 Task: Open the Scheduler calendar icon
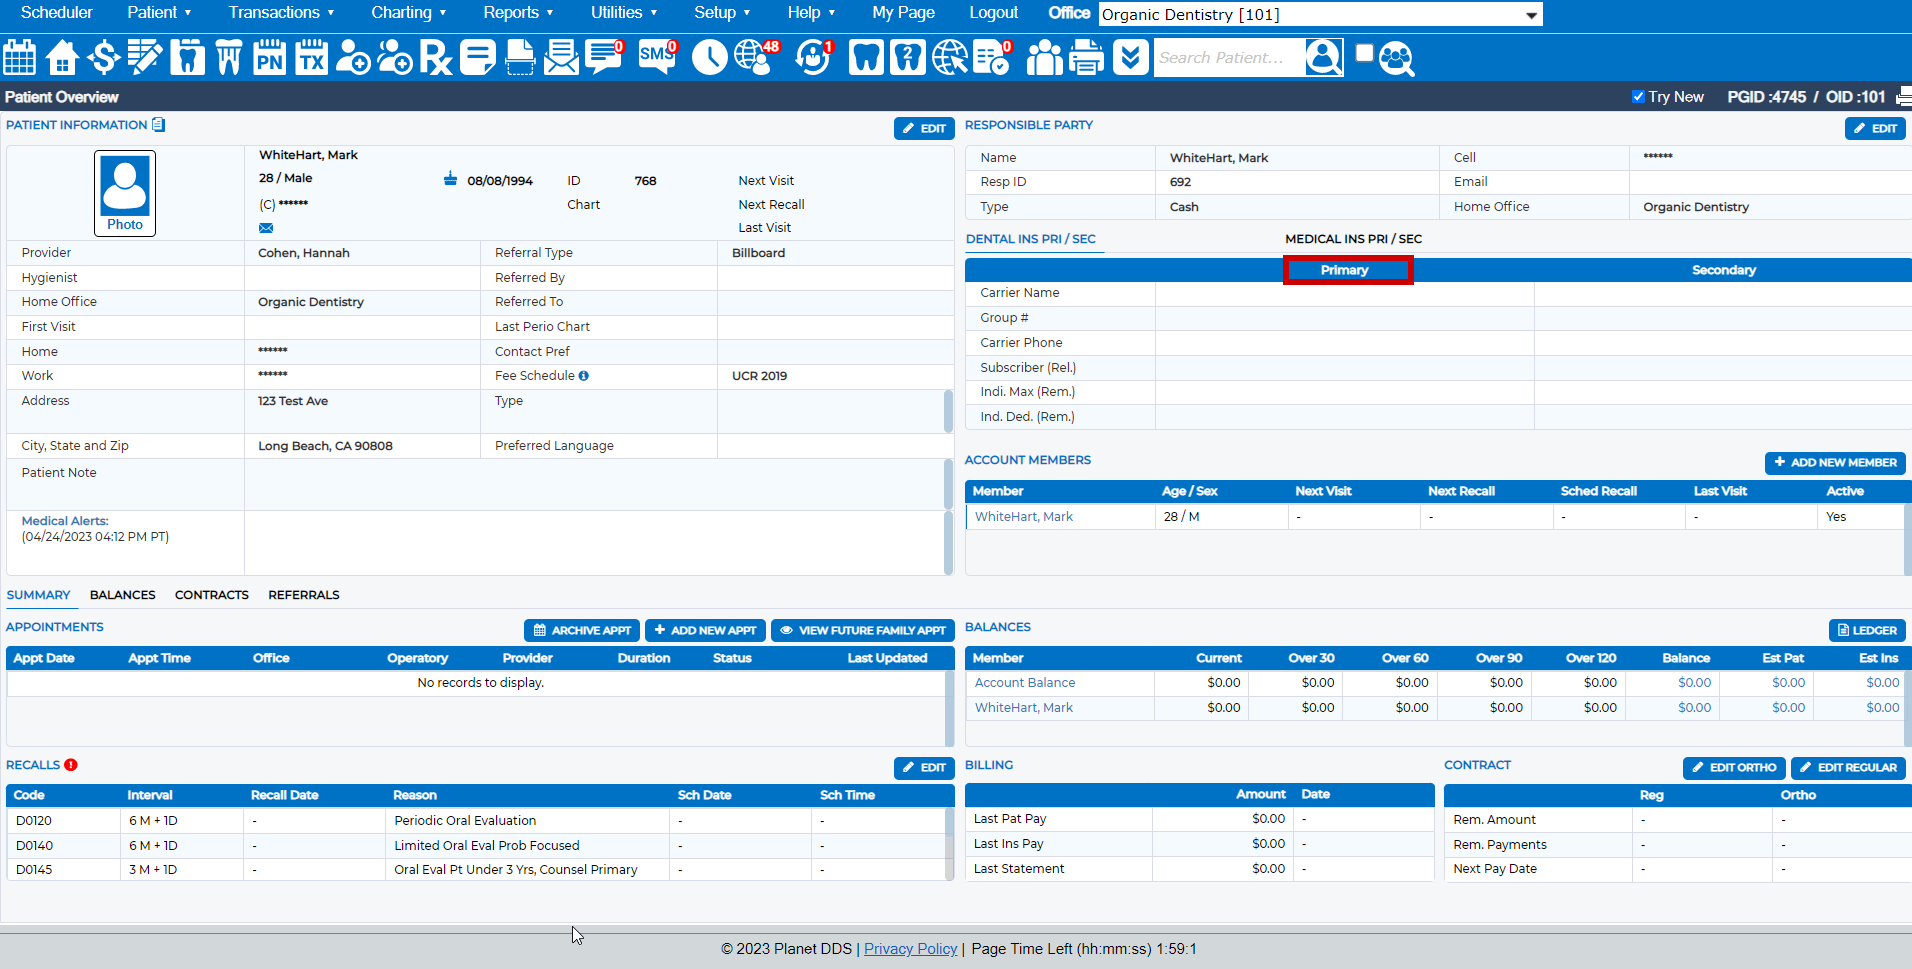pyautogui.click(x=19, y=57)
